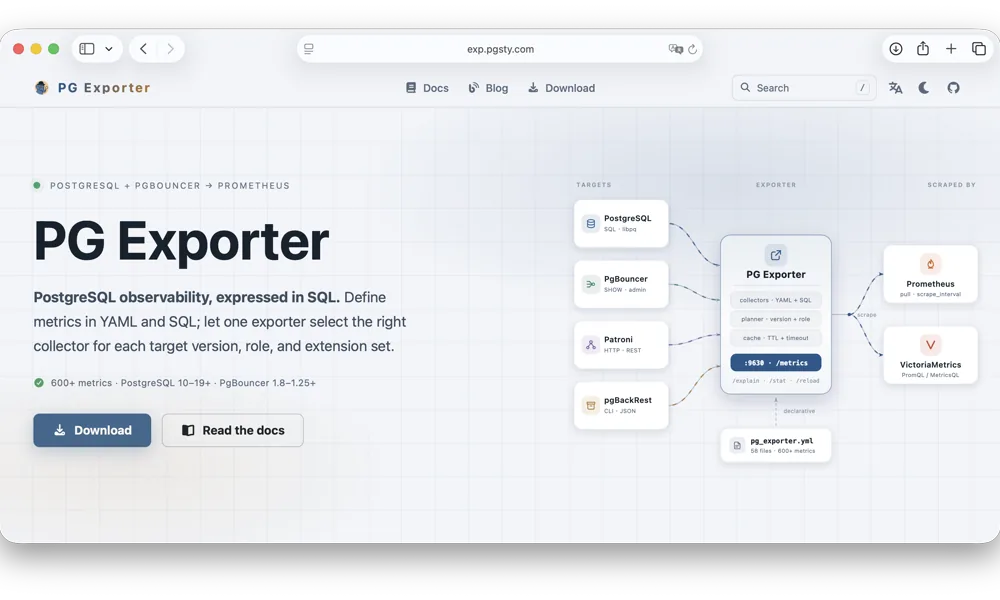Click the TARGETS column label
The image size is (1000, 600).
(x=594, y=185)
